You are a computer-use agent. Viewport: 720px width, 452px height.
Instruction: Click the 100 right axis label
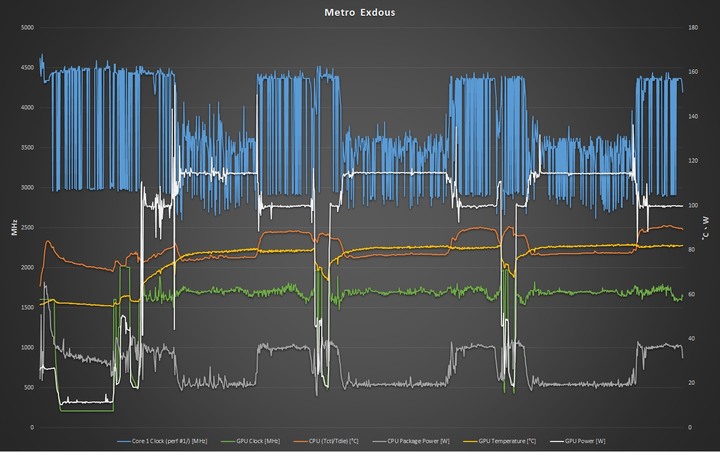tap(693, 205)
